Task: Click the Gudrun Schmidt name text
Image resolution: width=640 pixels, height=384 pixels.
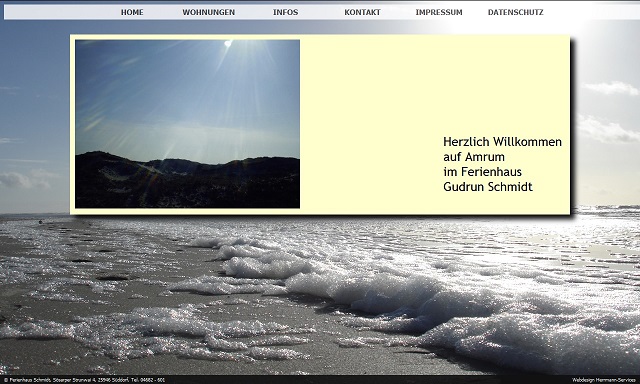Action: (x=488, y=187)
